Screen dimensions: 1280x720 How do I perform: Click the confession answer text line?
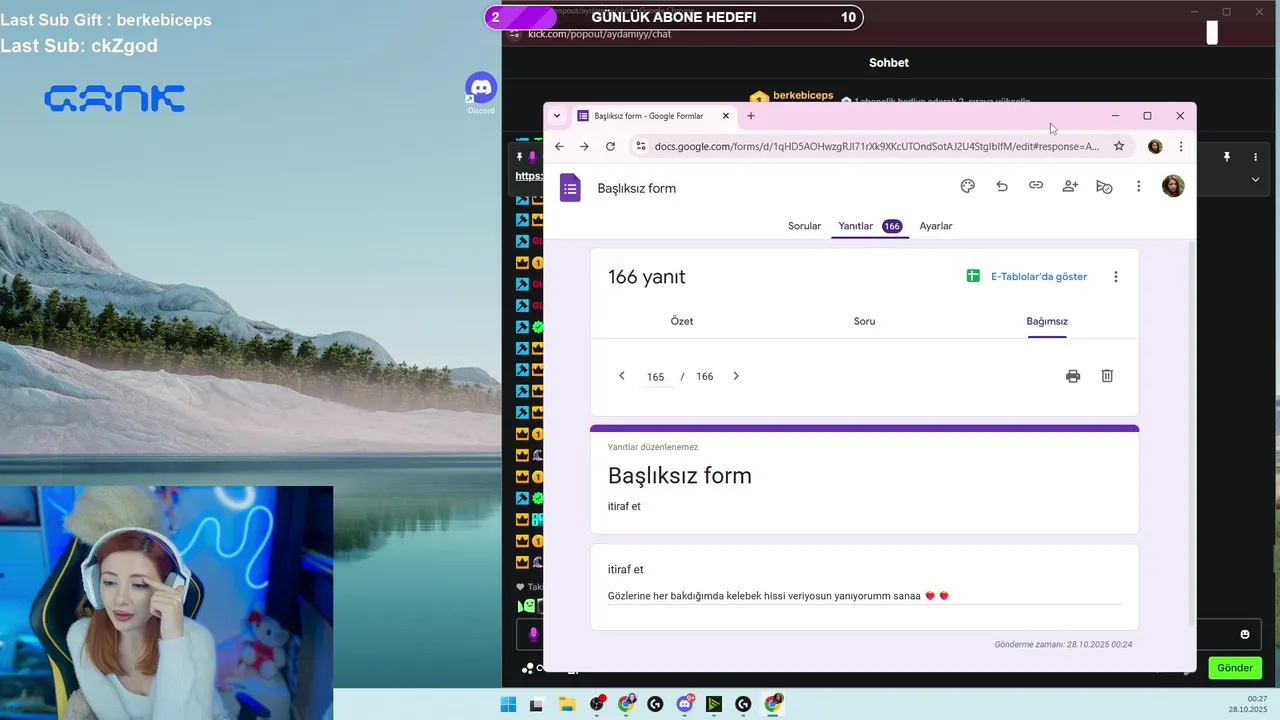[x=864, y=596]
